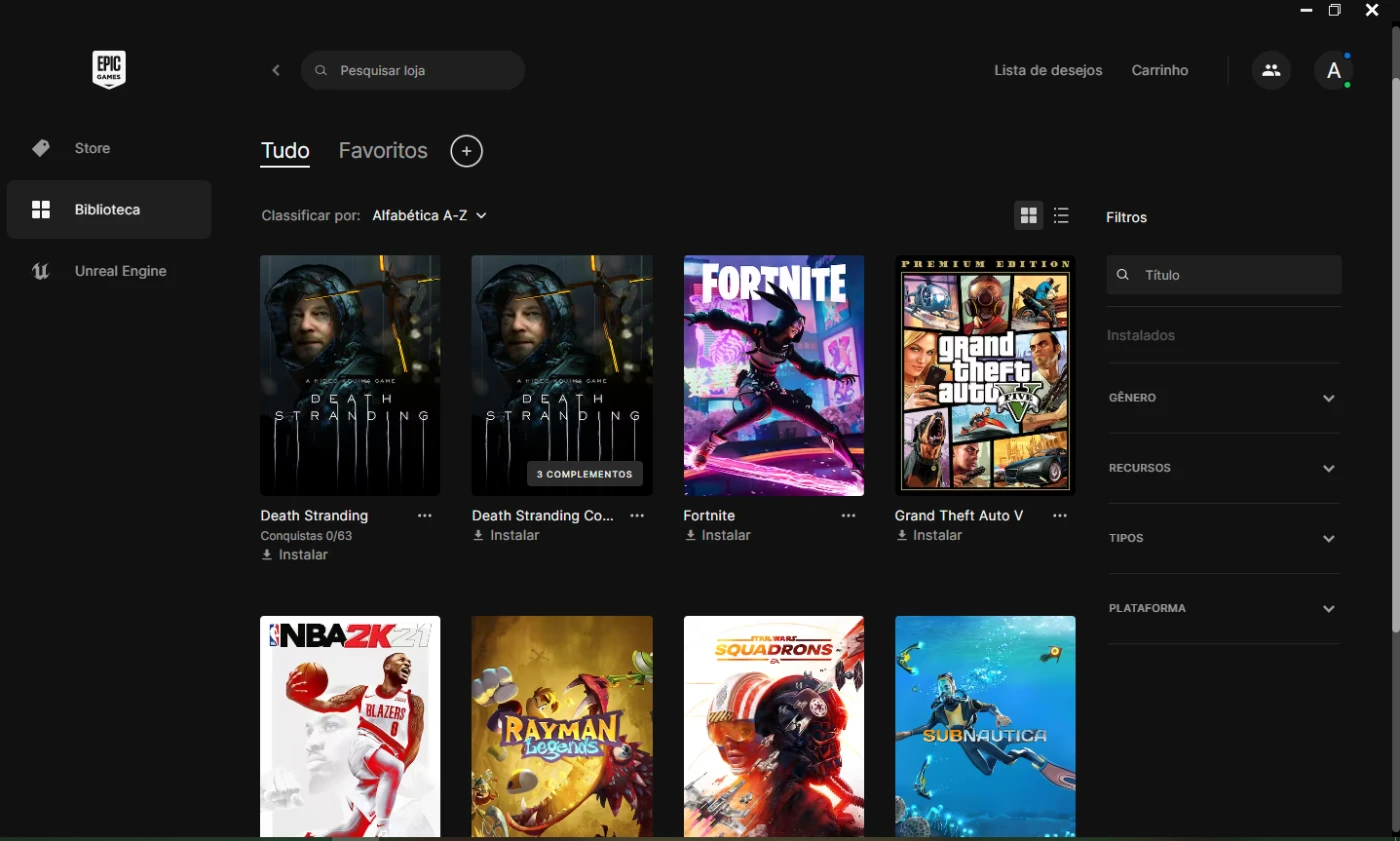Click the Epic Games logo
Viewport: 1400px width, 841px height.
coord(109,70)
